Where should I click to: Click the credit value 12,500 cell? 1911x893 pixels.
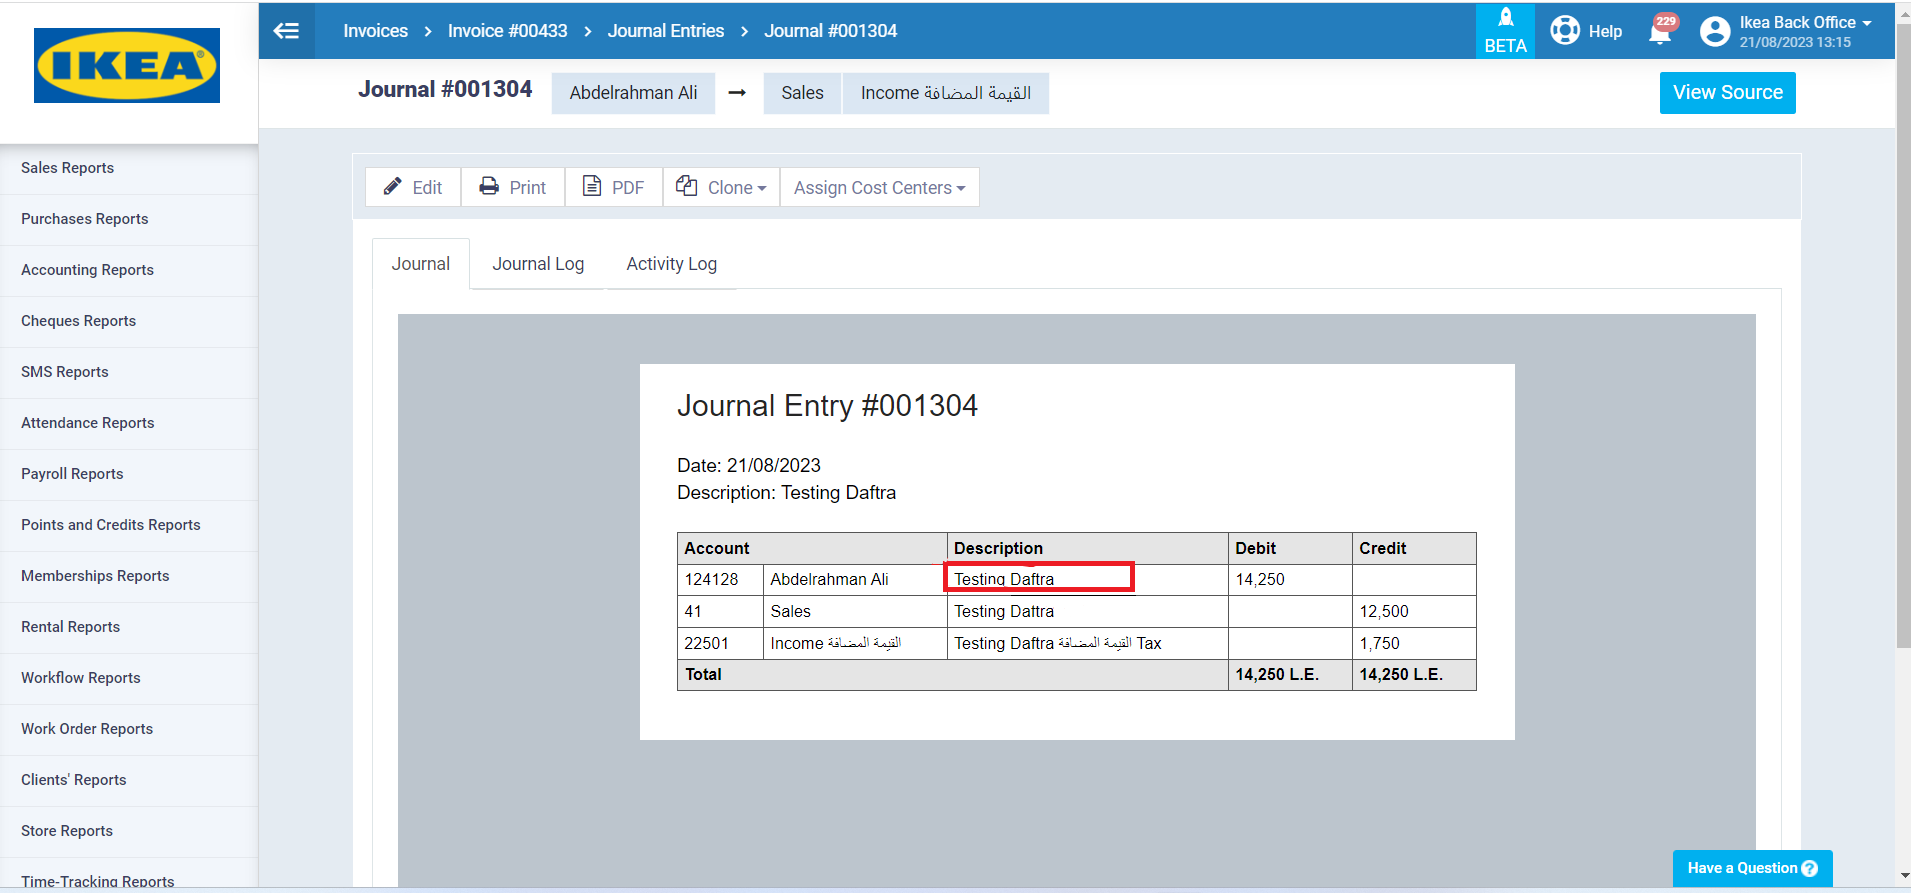coord(1414,612)
